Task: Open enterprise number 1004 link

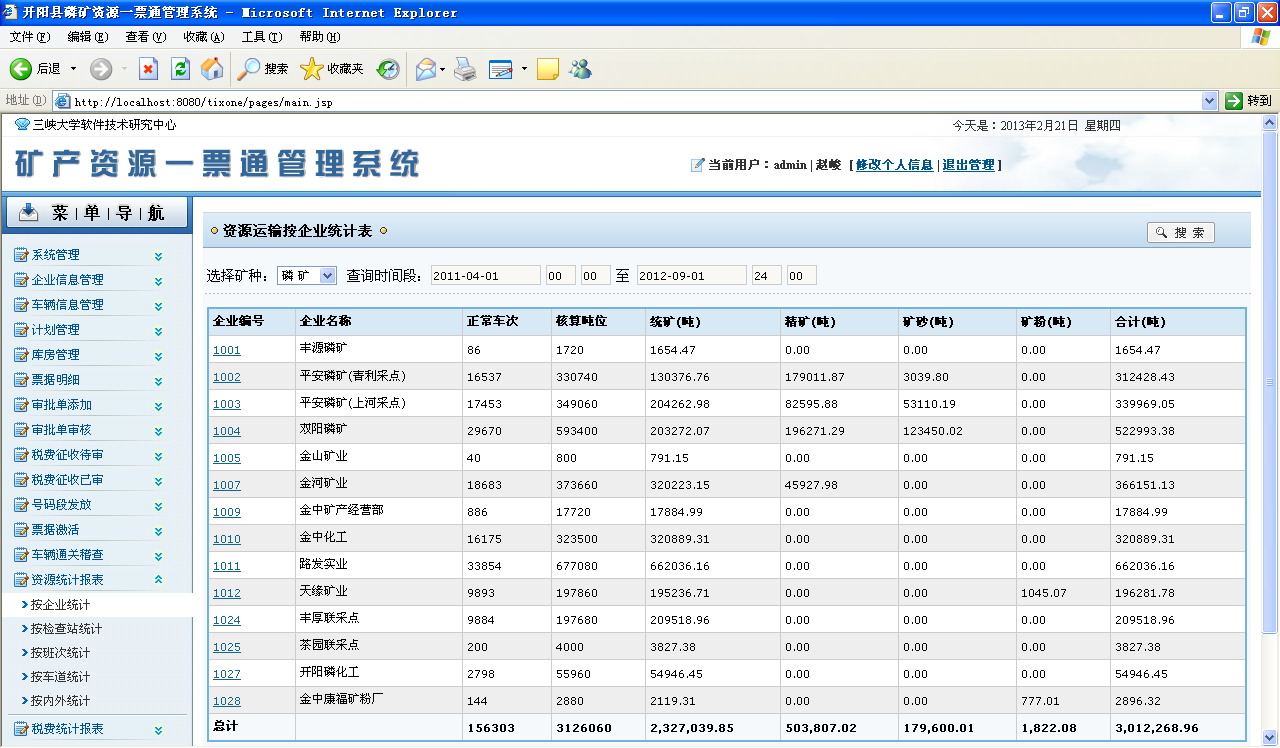Action: point(227,431)
